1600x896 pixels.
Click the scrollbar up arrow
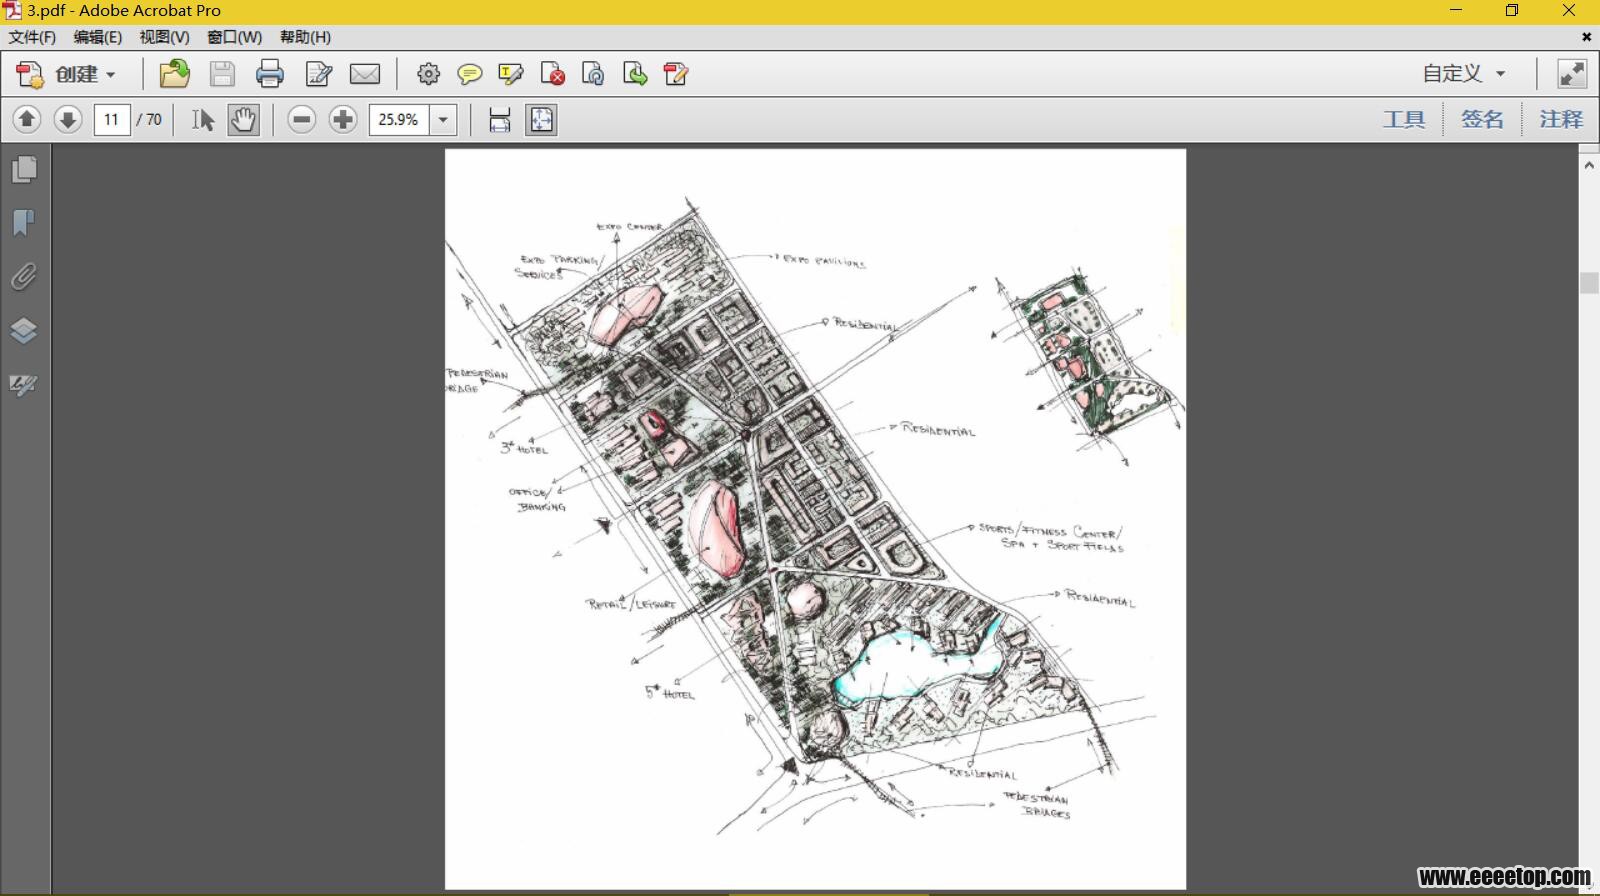coord(1589,165)
